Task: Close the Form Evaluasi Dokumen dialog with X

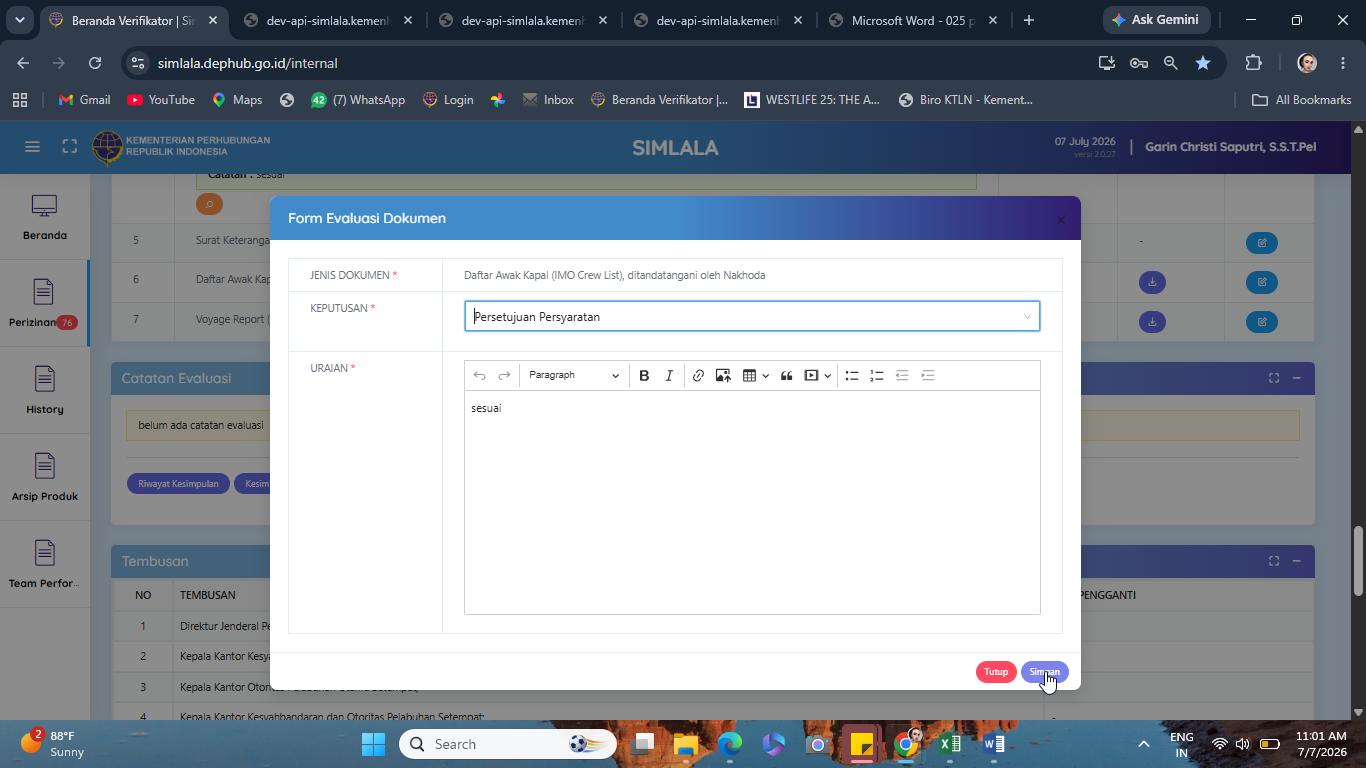Action: click(1061, 219)
